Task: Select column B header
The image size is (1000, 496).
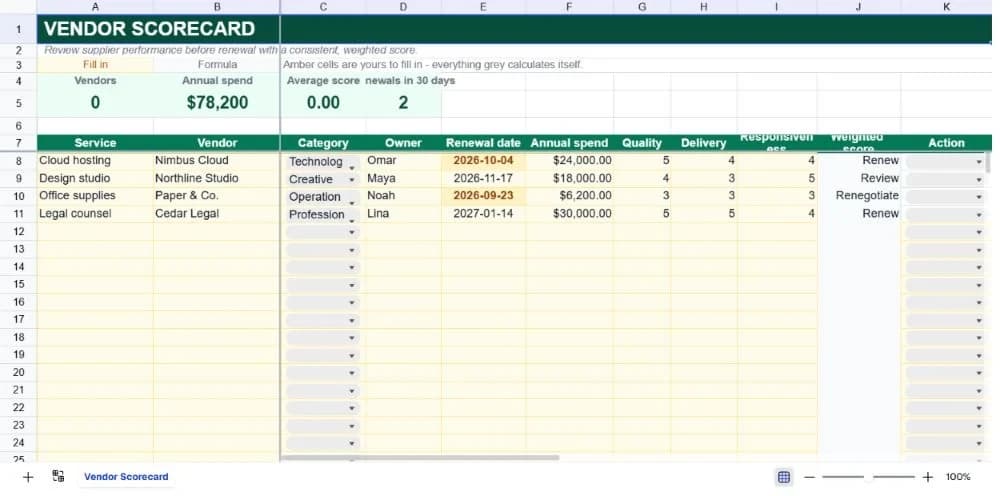Action: pyautogui.click(x=217, y=7)
